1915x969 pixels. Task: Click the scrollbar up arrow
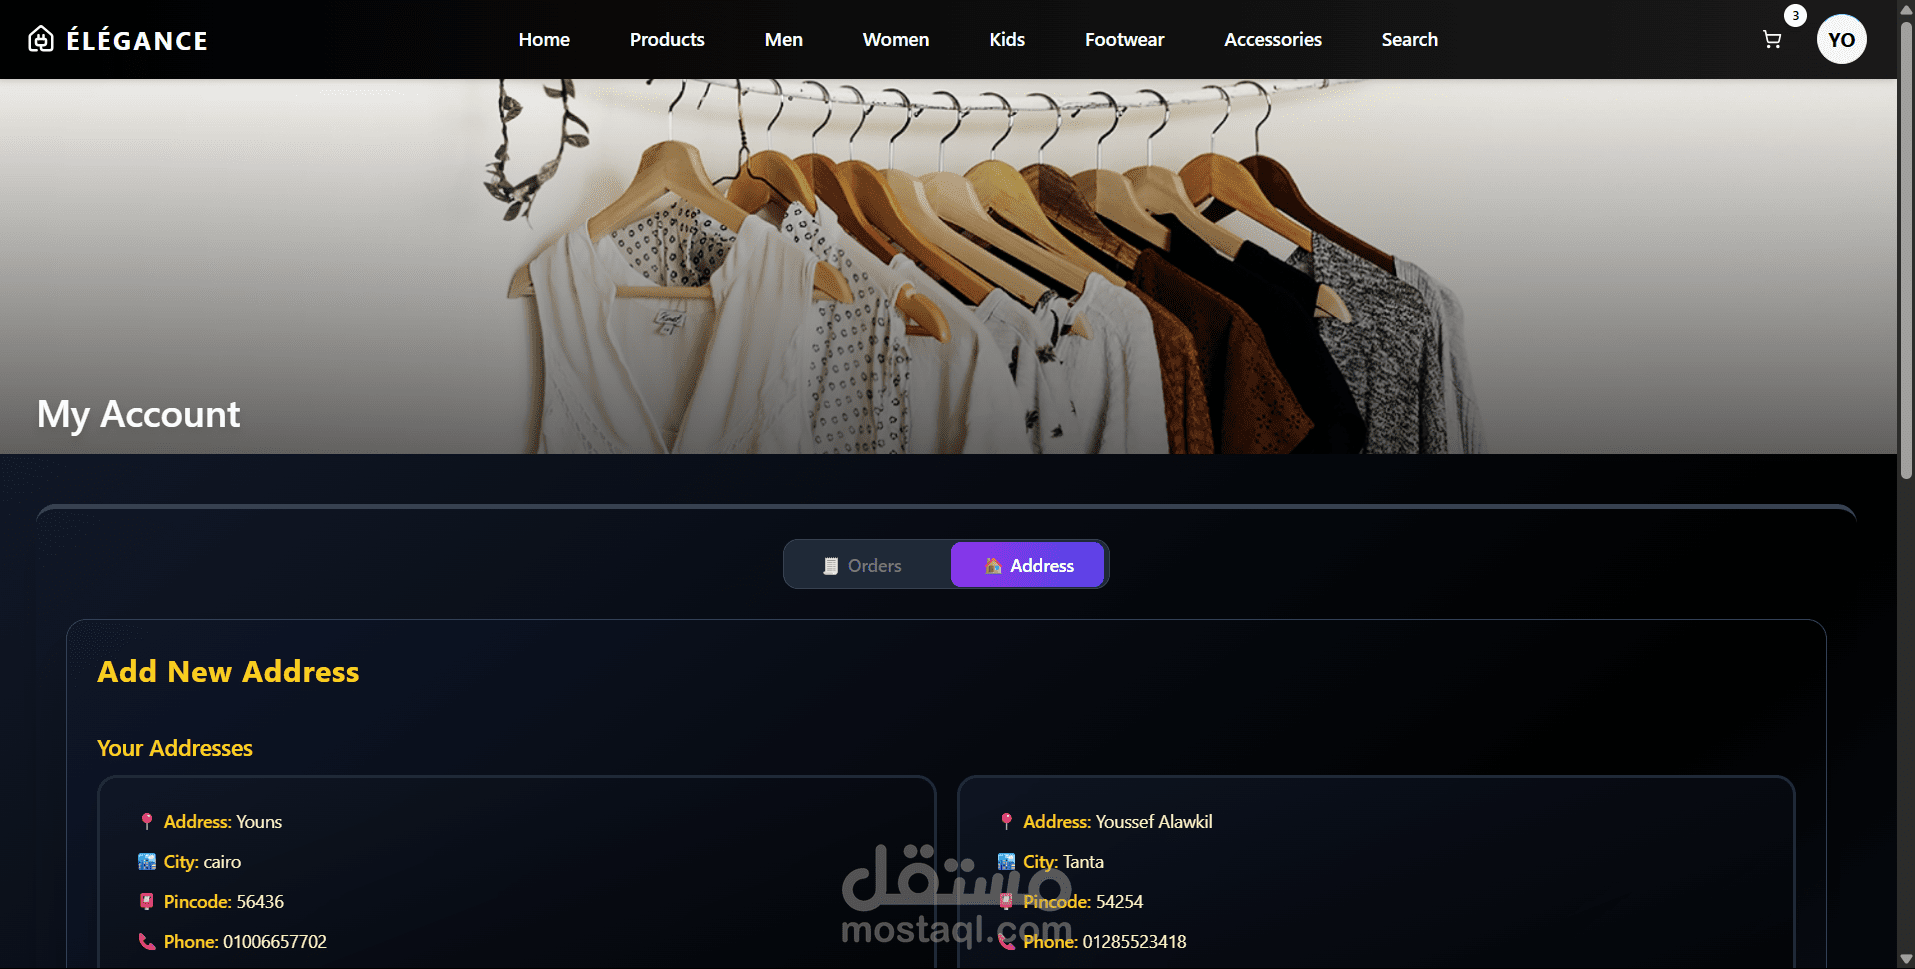coord(1906,8)
